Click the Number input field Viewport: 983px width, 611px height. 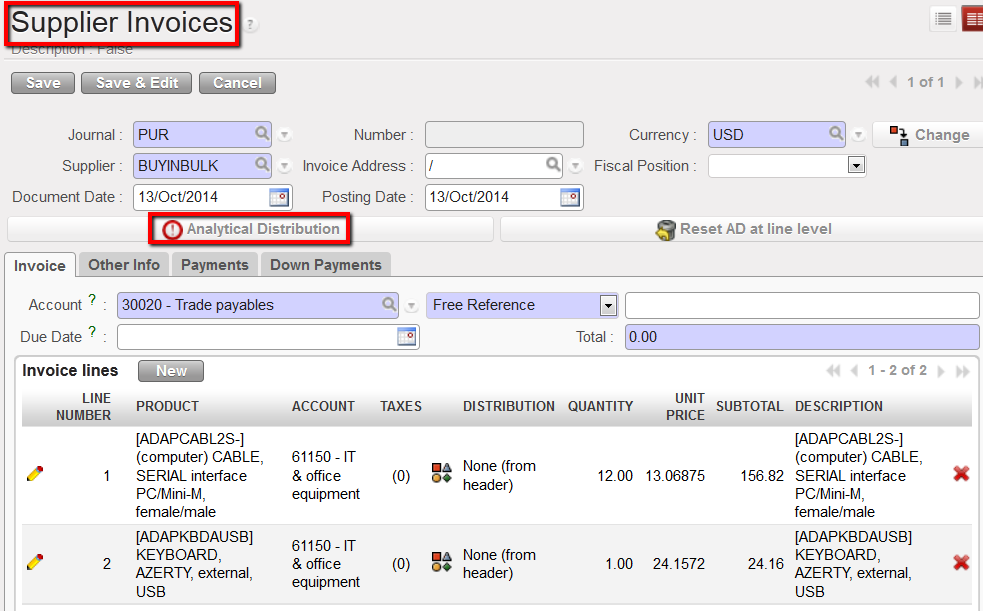[x=504, y=135]
